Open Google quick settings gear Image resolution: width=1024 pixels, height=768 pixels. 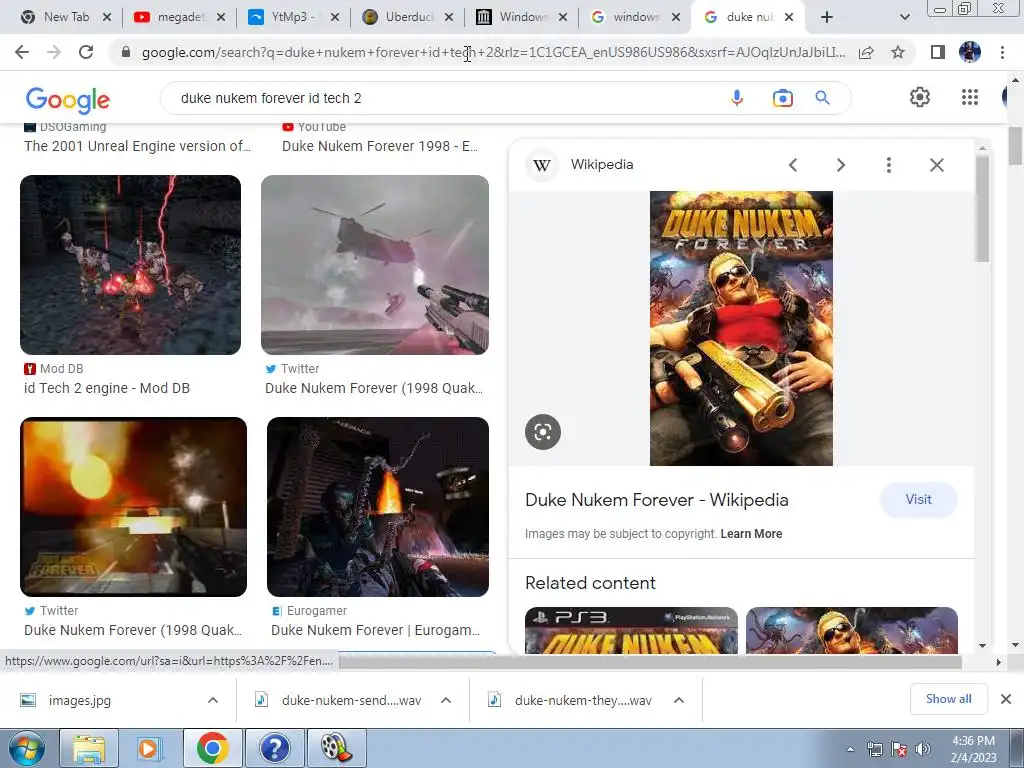920,97
